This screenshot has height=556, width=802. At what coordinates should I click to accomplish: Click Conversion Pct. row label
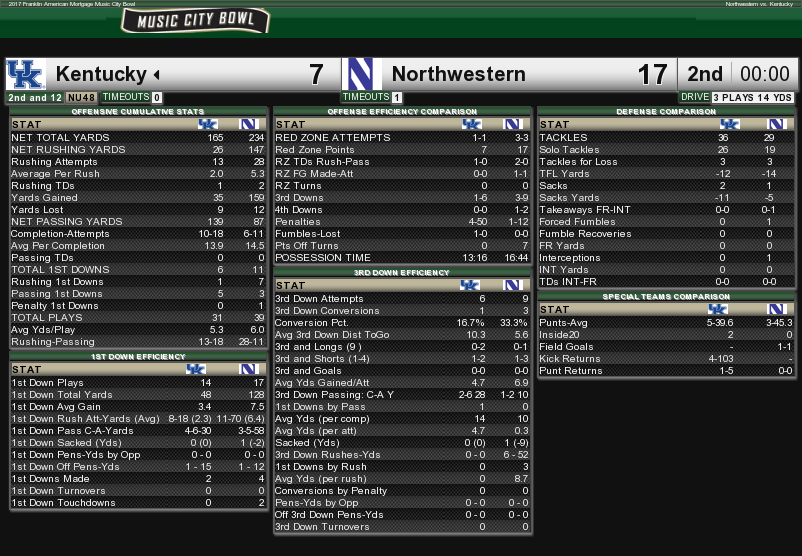pyautogui.click(x=311, y=323)
